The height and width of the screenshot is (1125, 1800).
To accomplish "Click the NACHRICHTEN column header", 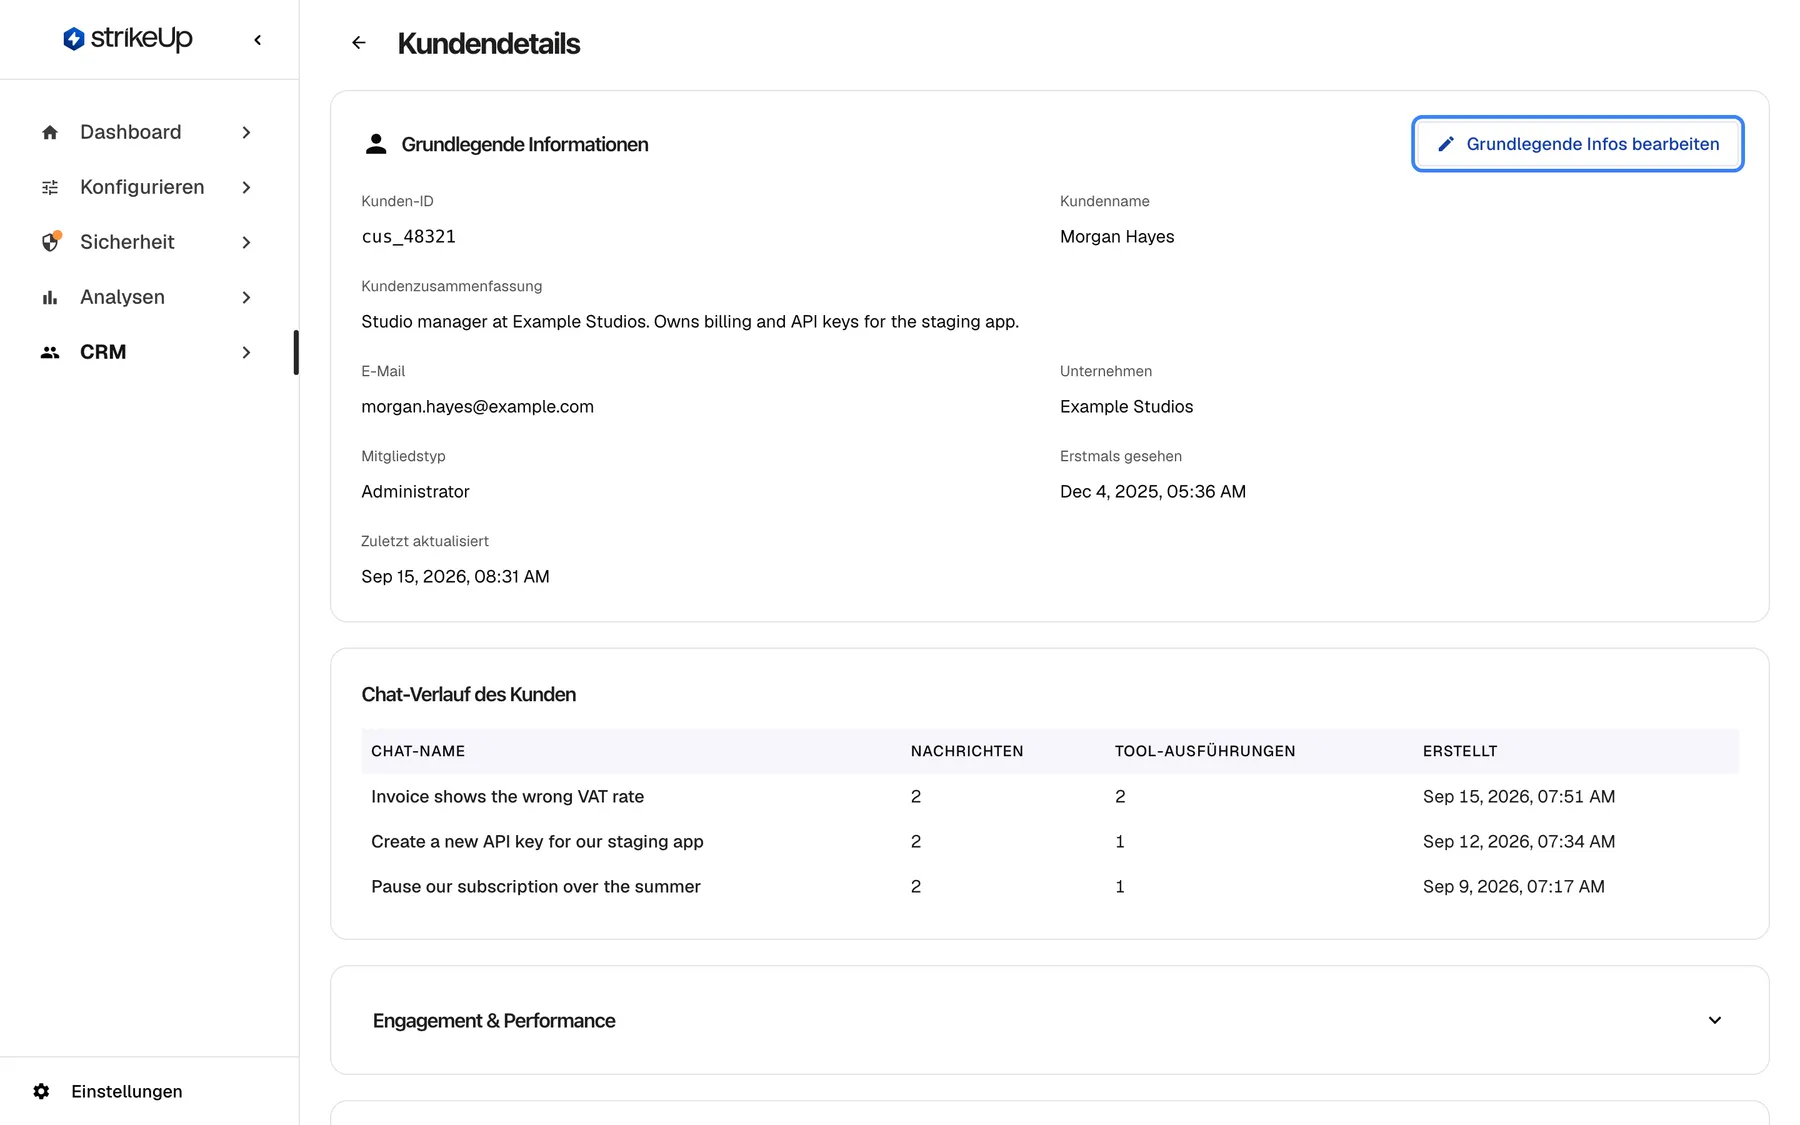I will pyautogui.click(x=967, y=751).
